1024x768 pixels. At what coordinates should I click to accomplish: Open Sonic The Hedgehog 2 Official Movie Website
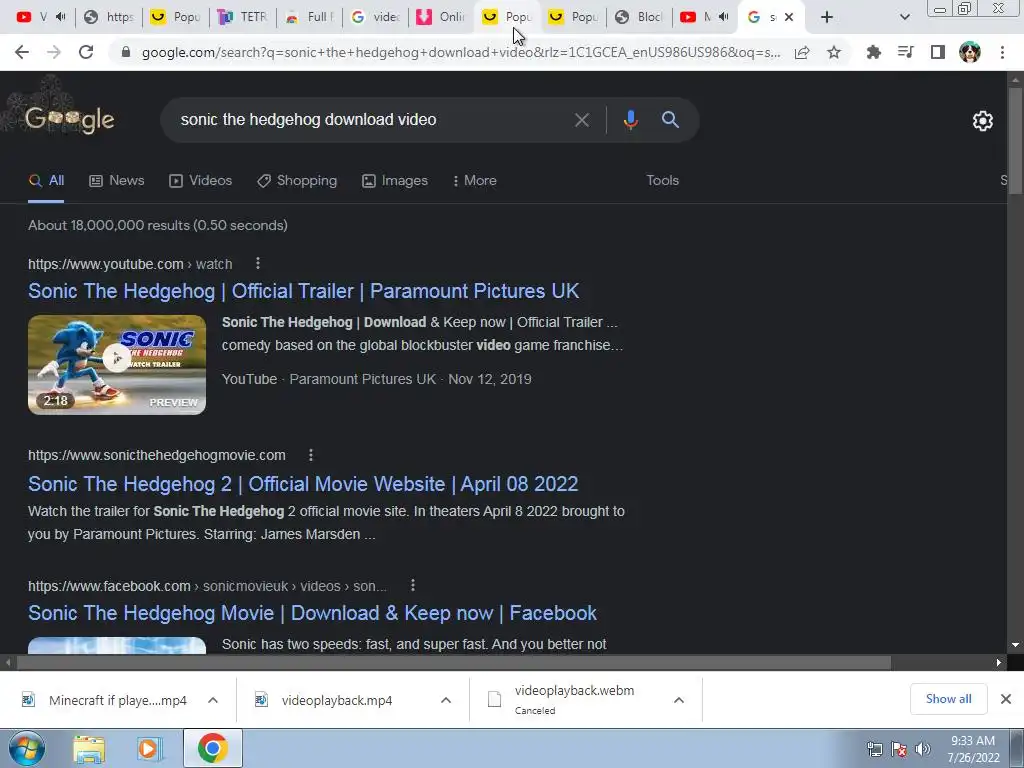click(x=303, y=484)
